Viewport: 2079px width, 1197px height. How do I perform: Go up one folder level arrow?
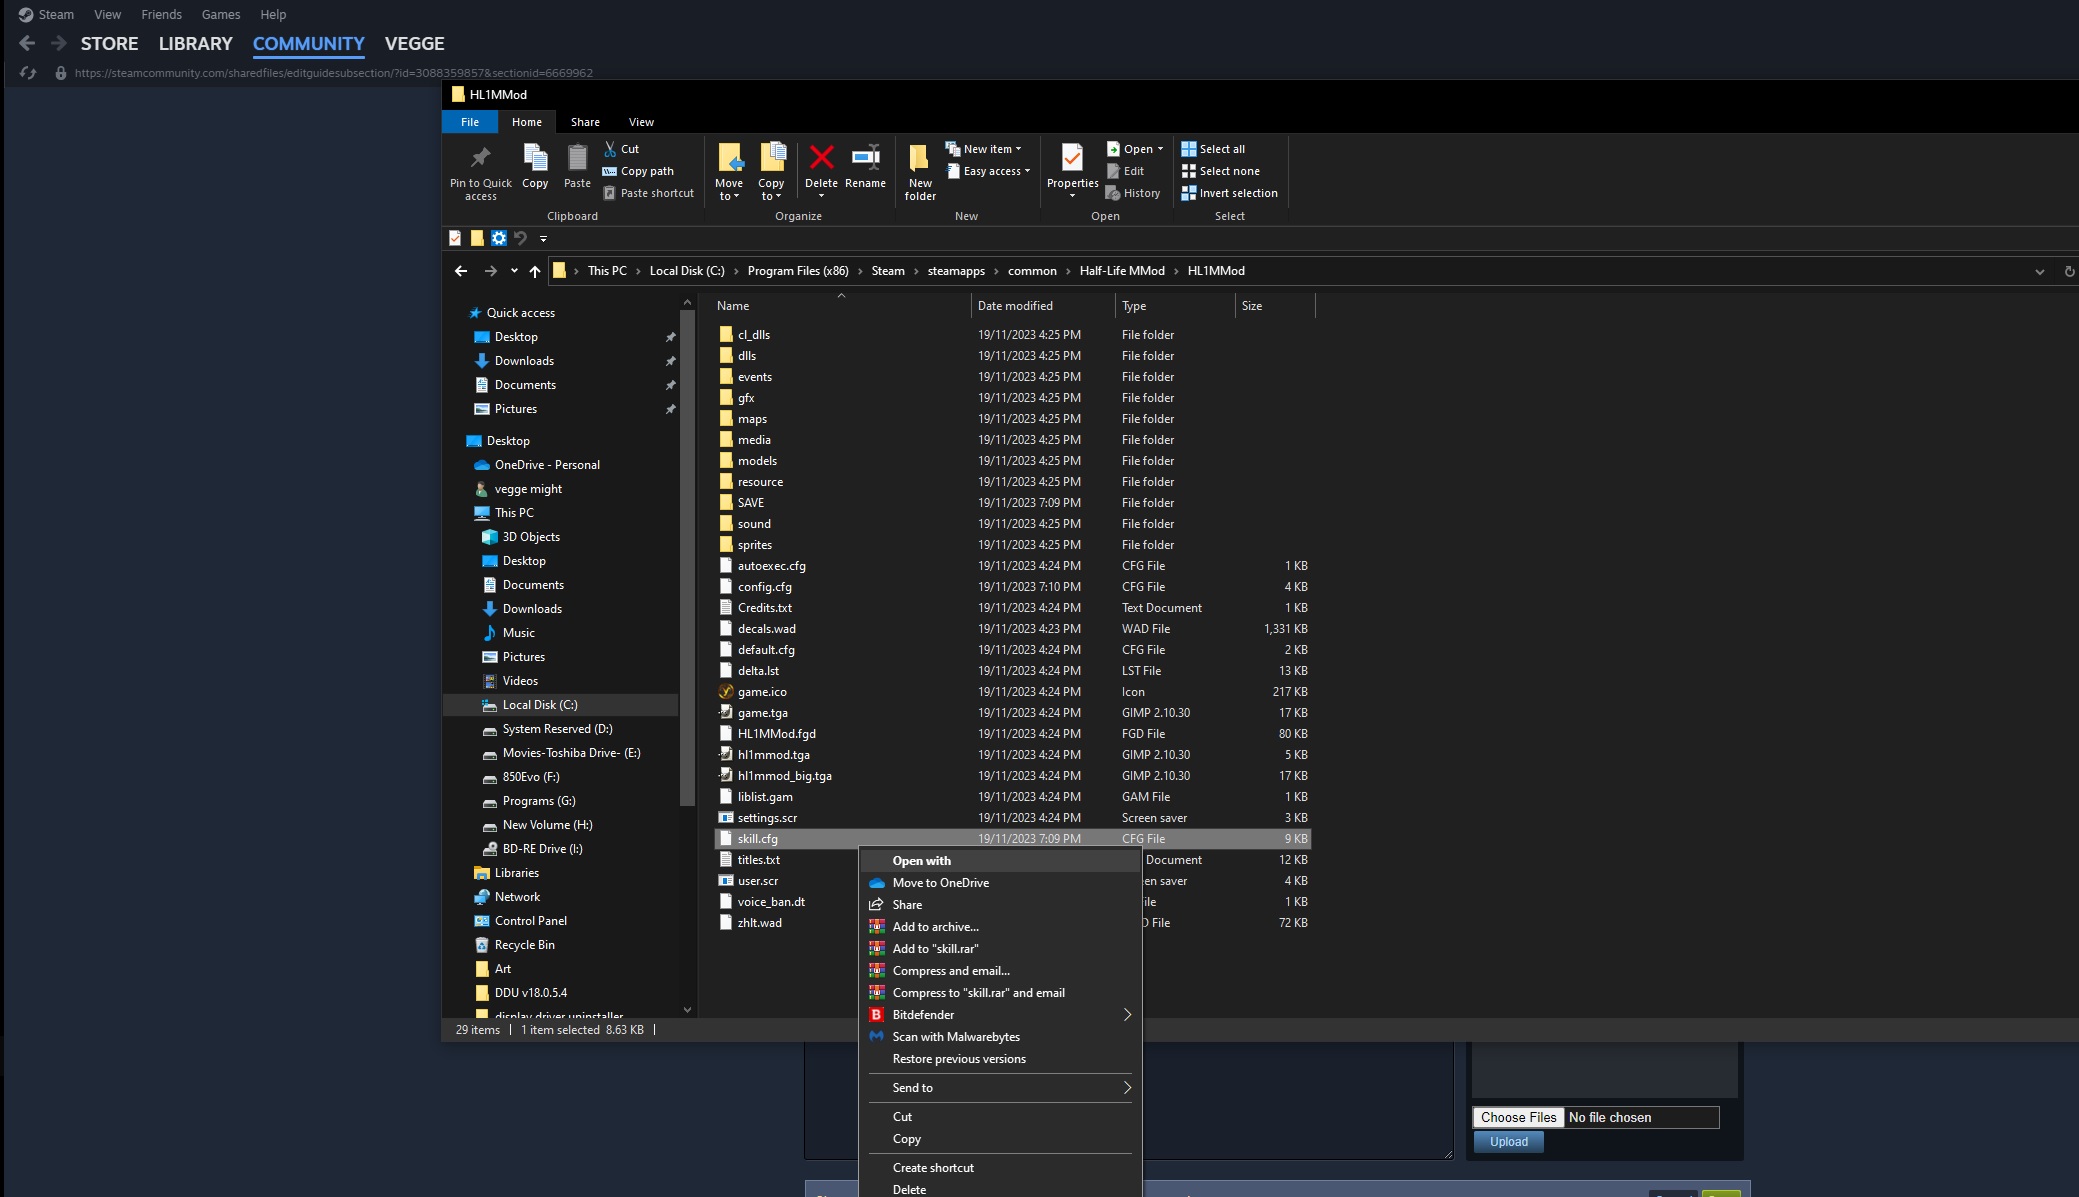coord(535,271)
